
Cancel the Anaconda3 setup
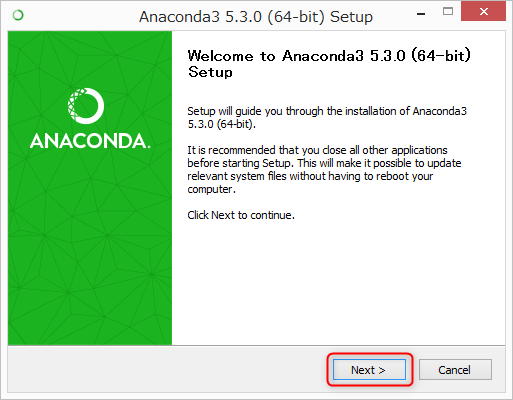[455, 370]
